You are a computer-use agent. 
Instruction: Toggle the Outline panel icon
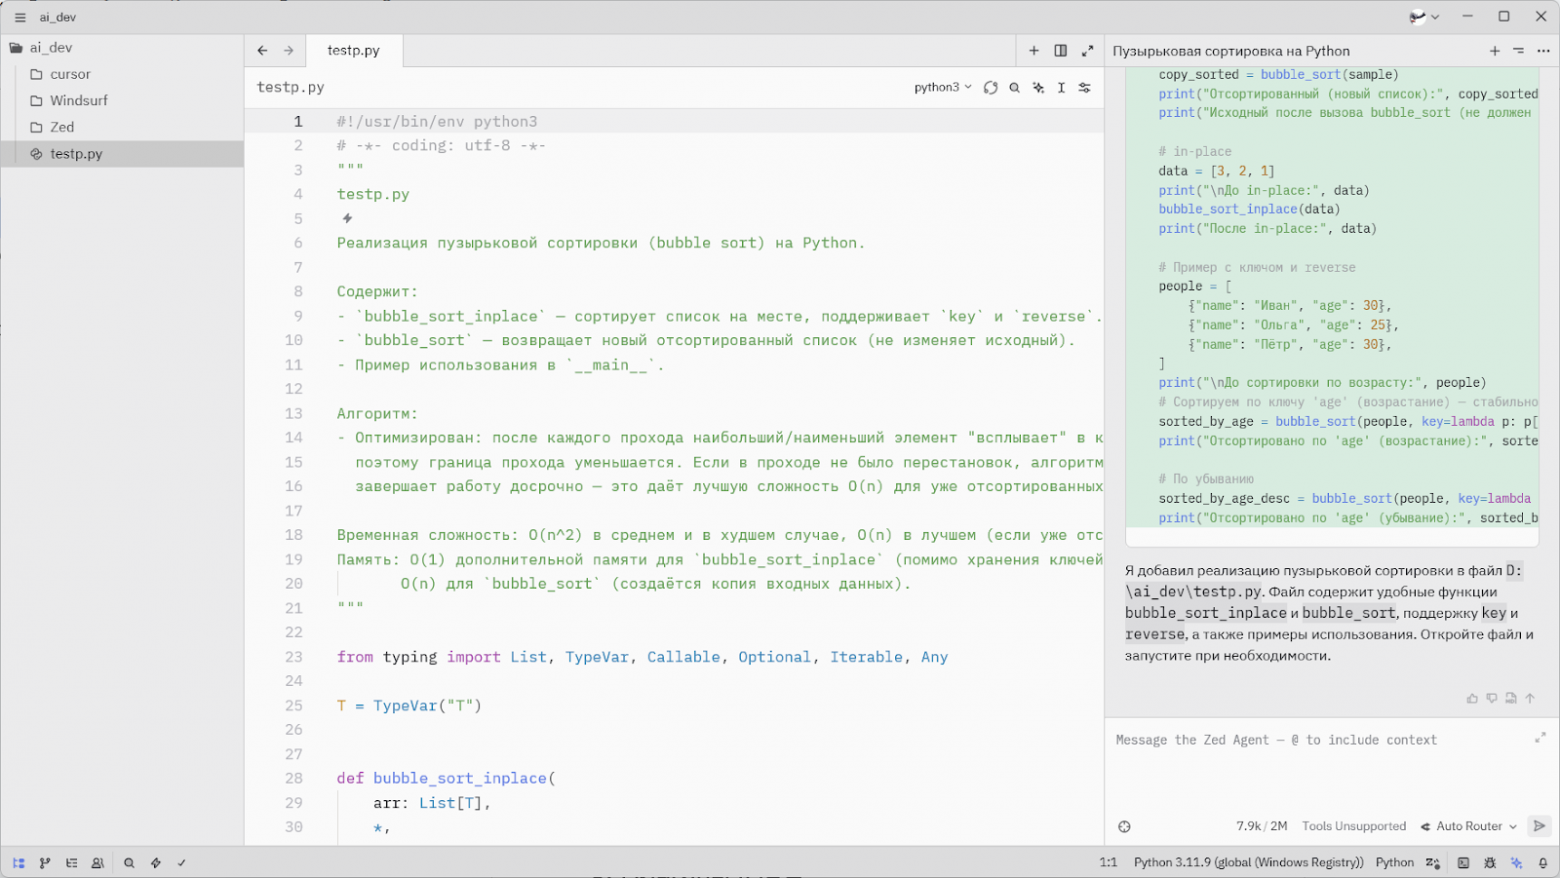coord(72,862)
